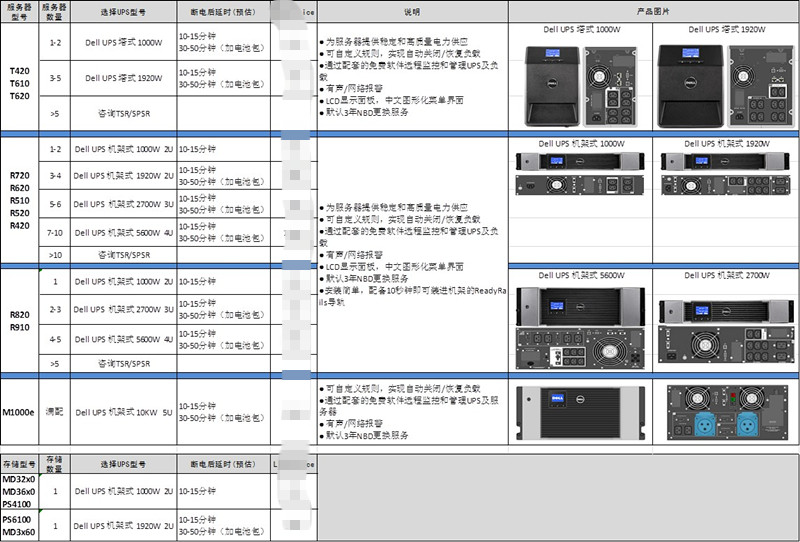Screen dimensions: 800x542
Task: Select the PS6100 MD3x60 storage cell
Action: click(19, 526)
